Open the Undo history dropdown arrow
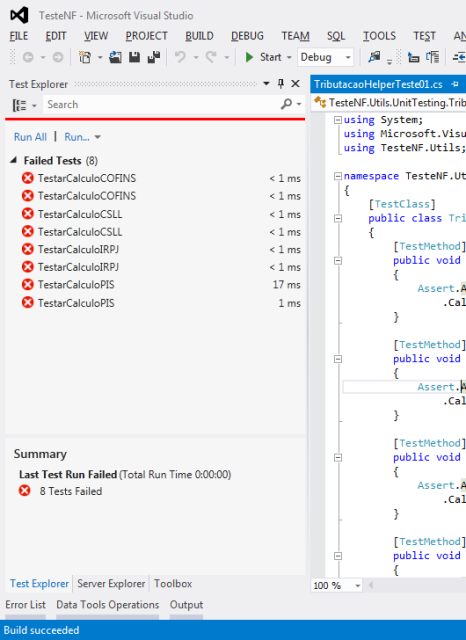The height and width of the screenshot is (640, 466). pyautogui.click(x=195, y=58)
